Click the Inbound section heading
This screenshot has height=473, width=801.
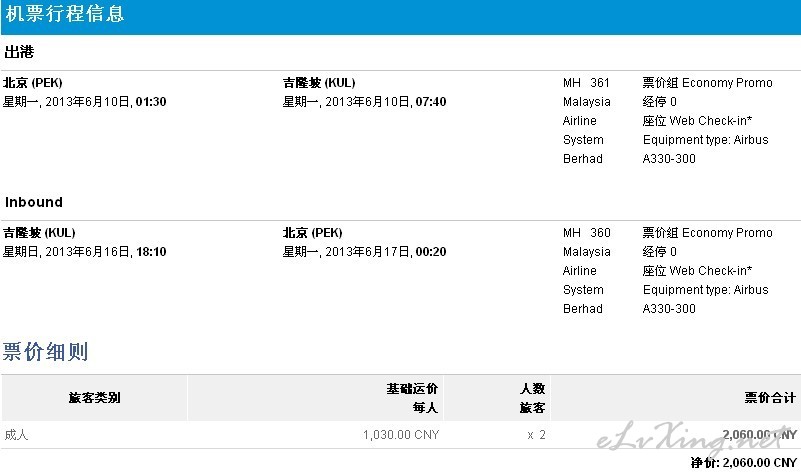click(34, 202)
